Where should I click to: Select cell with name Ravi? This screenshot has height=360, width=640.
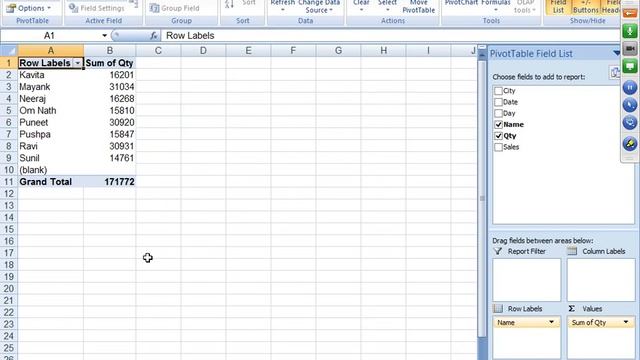tap(51, 146)
